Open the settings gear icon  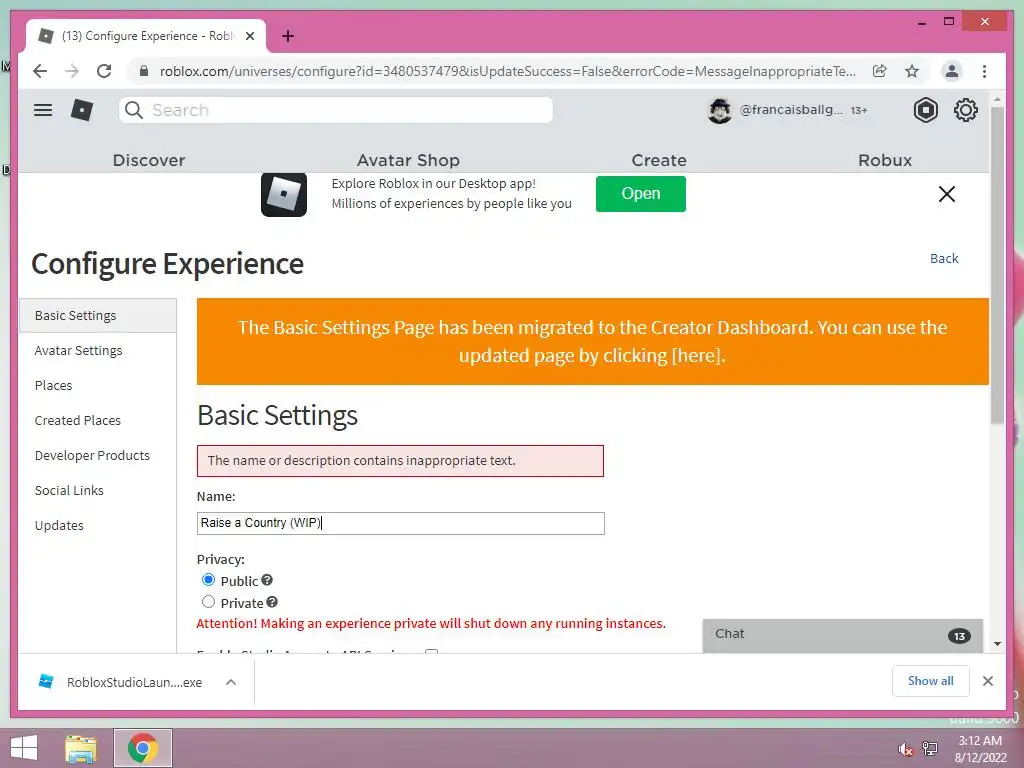click(x=965, y=110)
